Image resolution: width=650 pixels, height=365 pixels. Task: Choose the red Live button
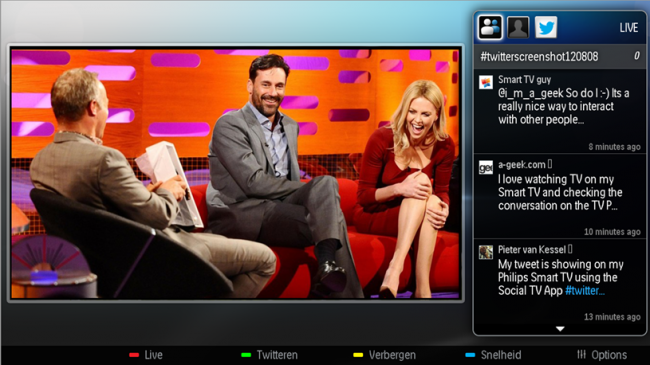(x=146, y=355)
